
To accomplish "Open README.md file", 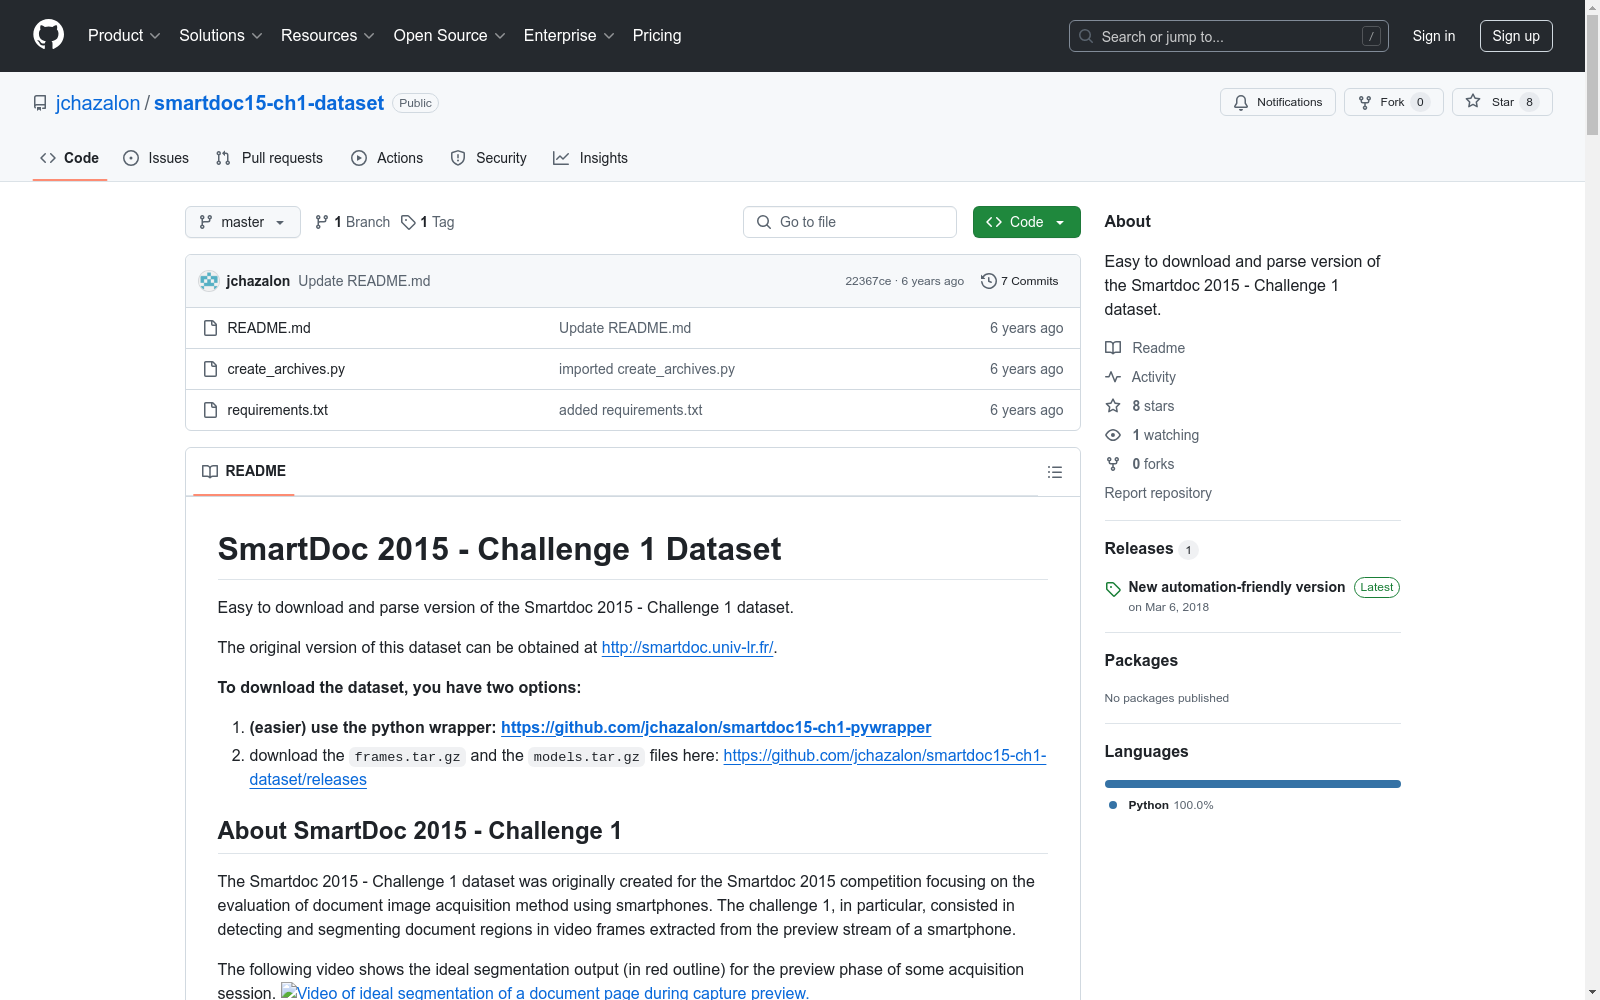I will pos(269,328).
